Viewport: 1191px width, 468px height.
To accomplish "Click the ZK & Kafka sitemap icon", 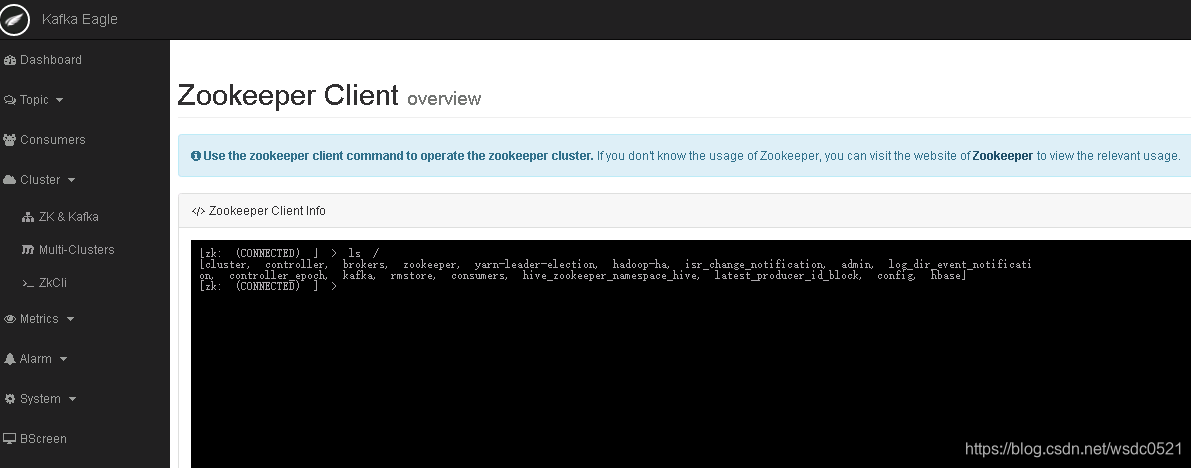I will pyautogui.click(x=28, y=217).
